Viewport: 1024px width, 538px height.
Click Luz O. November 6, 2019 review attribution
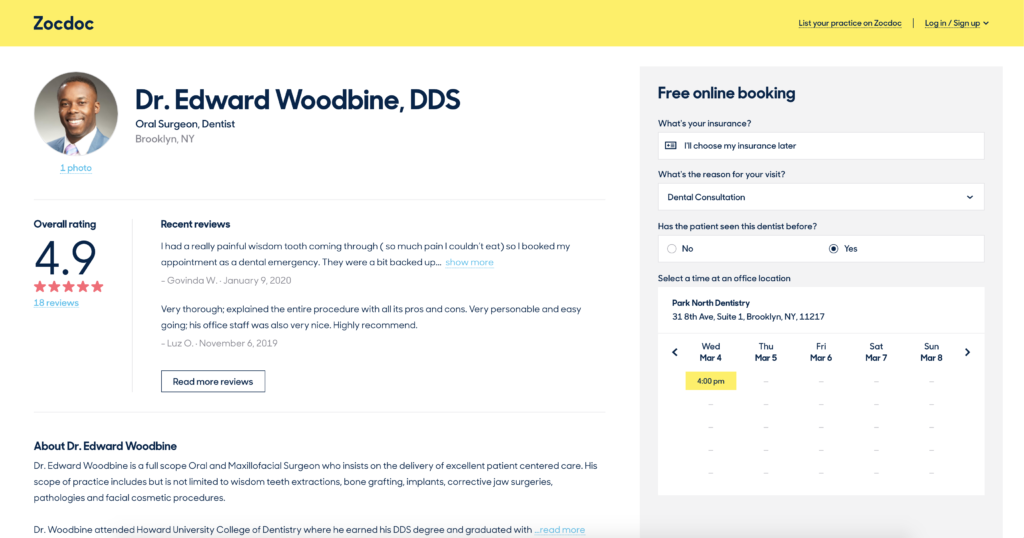point(219,343)
